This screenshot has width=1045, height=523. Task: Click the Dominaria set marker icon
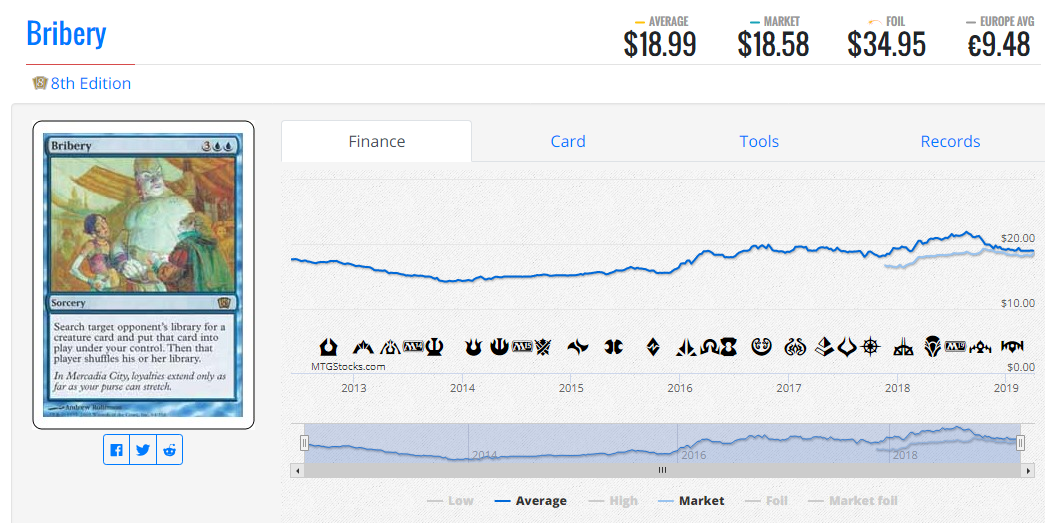coord(932,347)
